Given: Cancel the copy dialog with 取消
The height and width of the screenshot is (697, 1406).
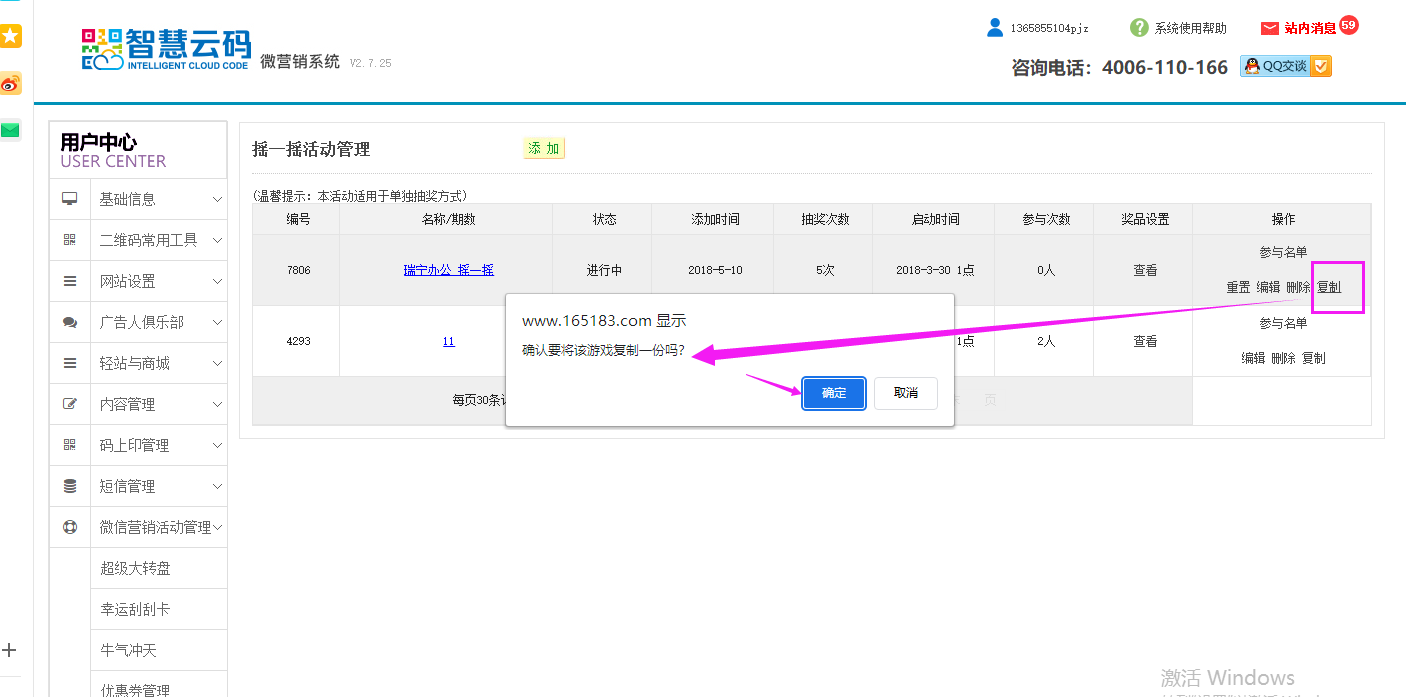Looking at the screenshot, I should [x=905, y=393].
